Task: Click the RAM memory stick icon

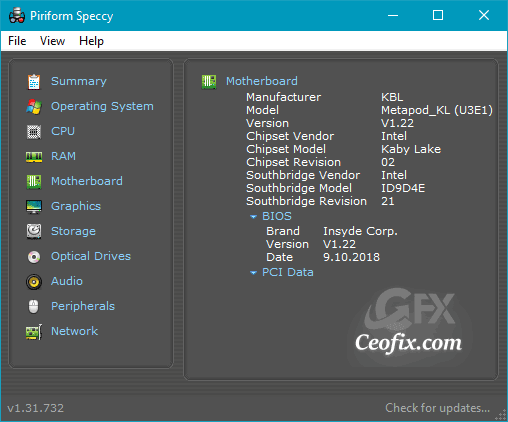Action: click(34, 157)
